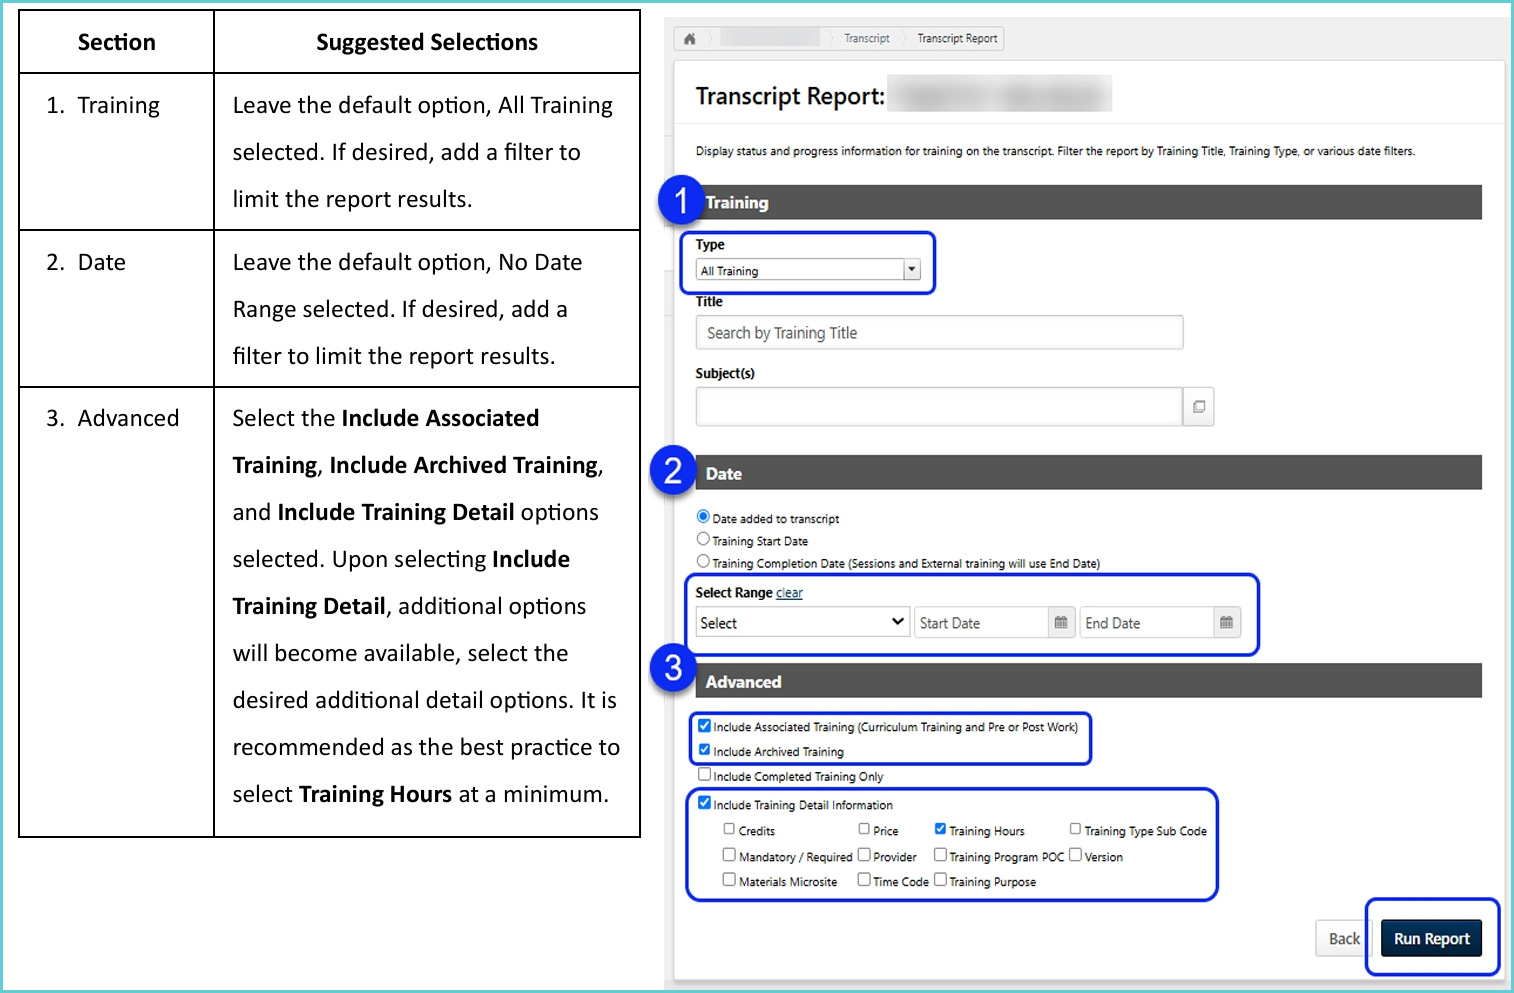Check Training Type Sub Code option

click(x=1075, y=829)
